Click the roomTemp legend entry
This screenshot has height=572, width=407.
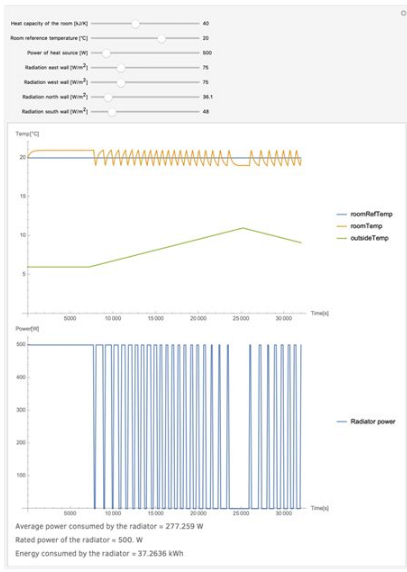360,226
